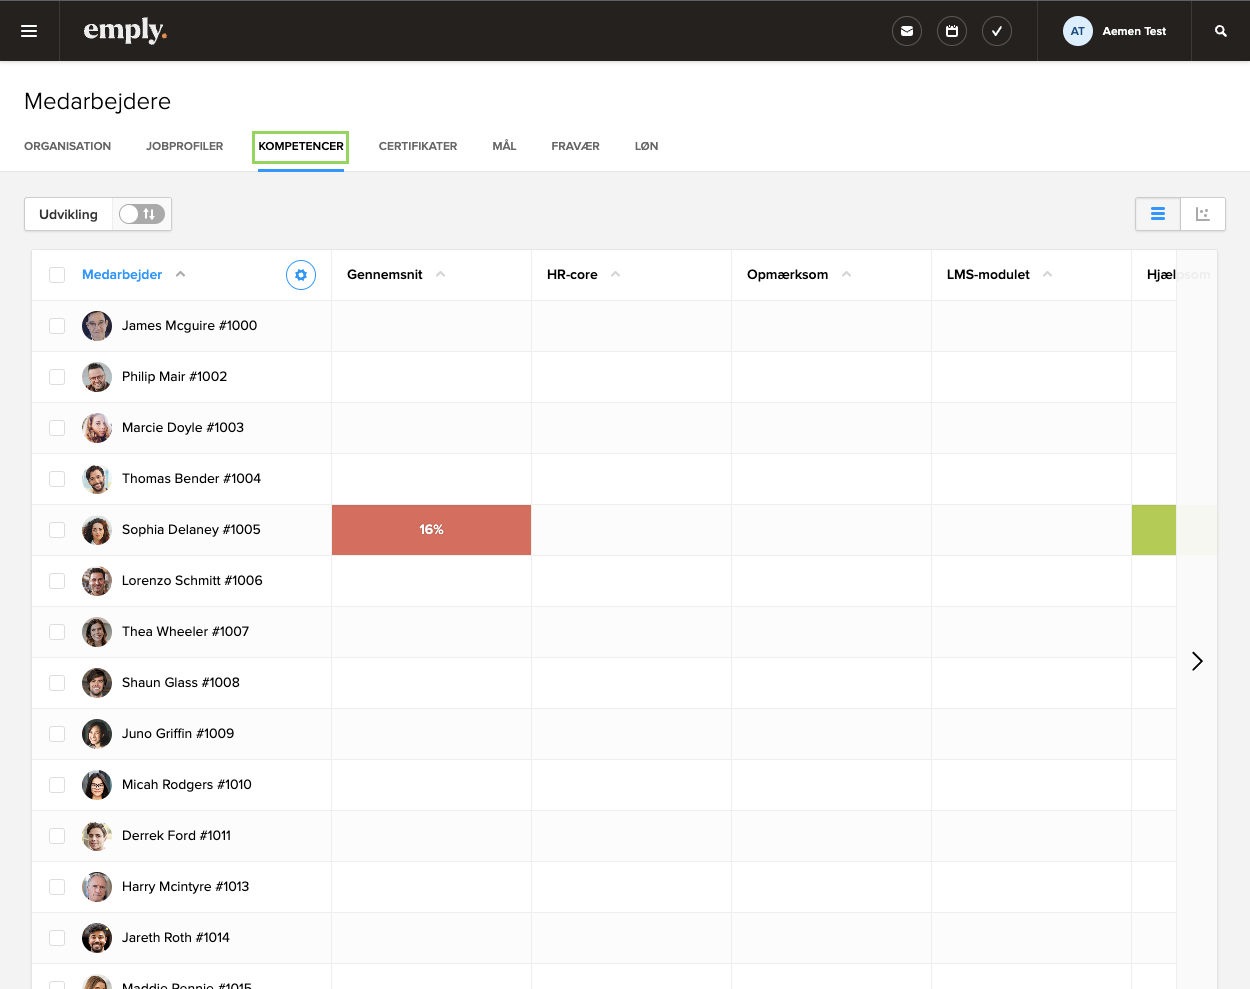Toggle the sort switch next to Udvikling
This screenshot has width=1250, height=989.
pyautogui.click(x=140, y=213)
